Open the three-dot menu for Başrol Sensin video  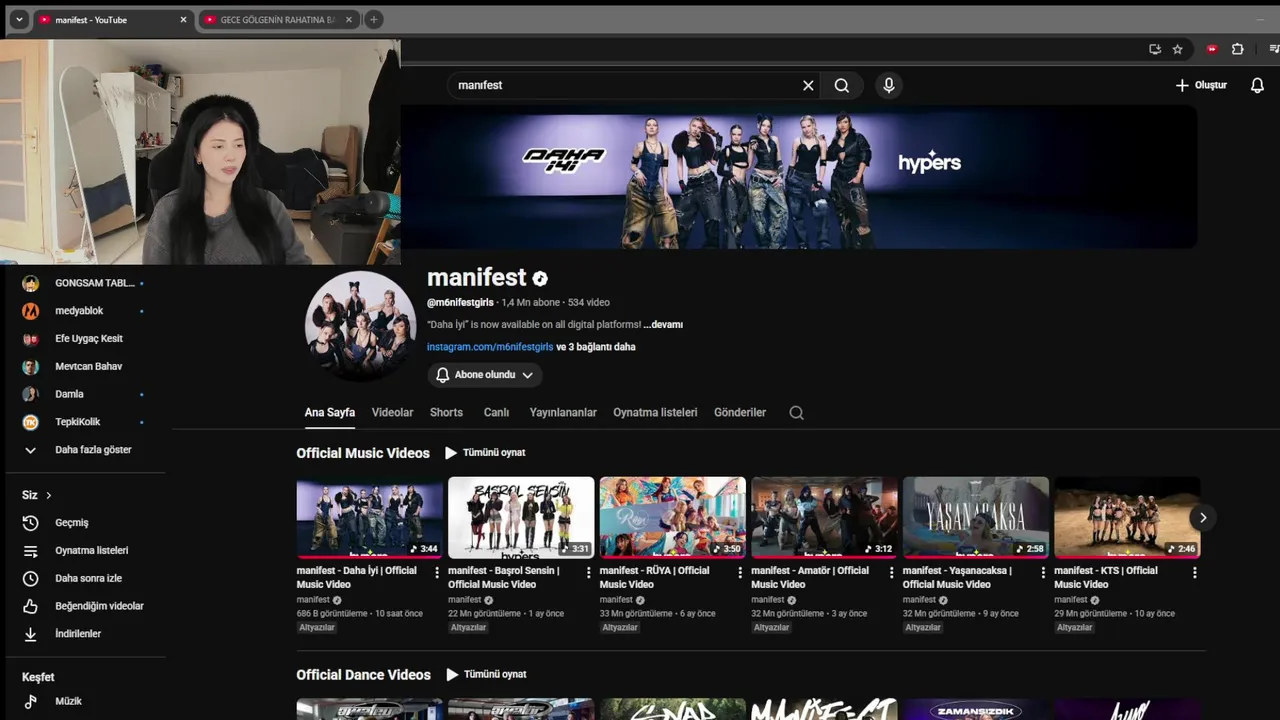(588, 573)
